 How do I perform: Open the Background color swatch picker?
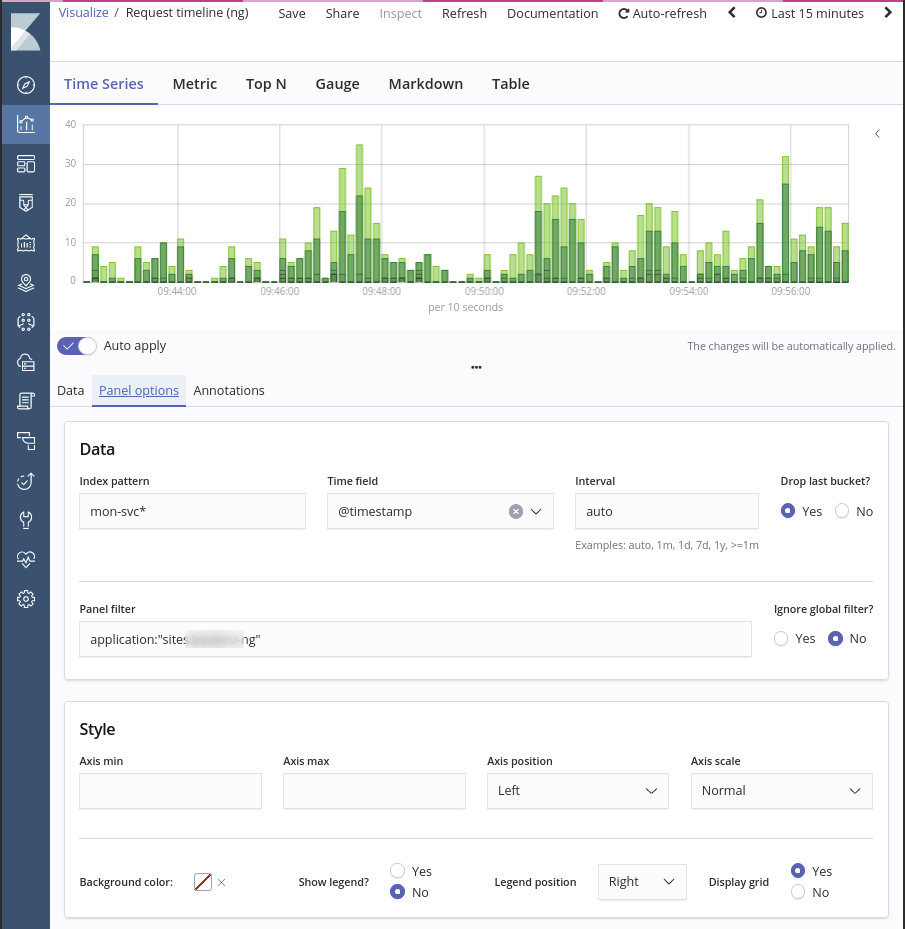point(203,882)
